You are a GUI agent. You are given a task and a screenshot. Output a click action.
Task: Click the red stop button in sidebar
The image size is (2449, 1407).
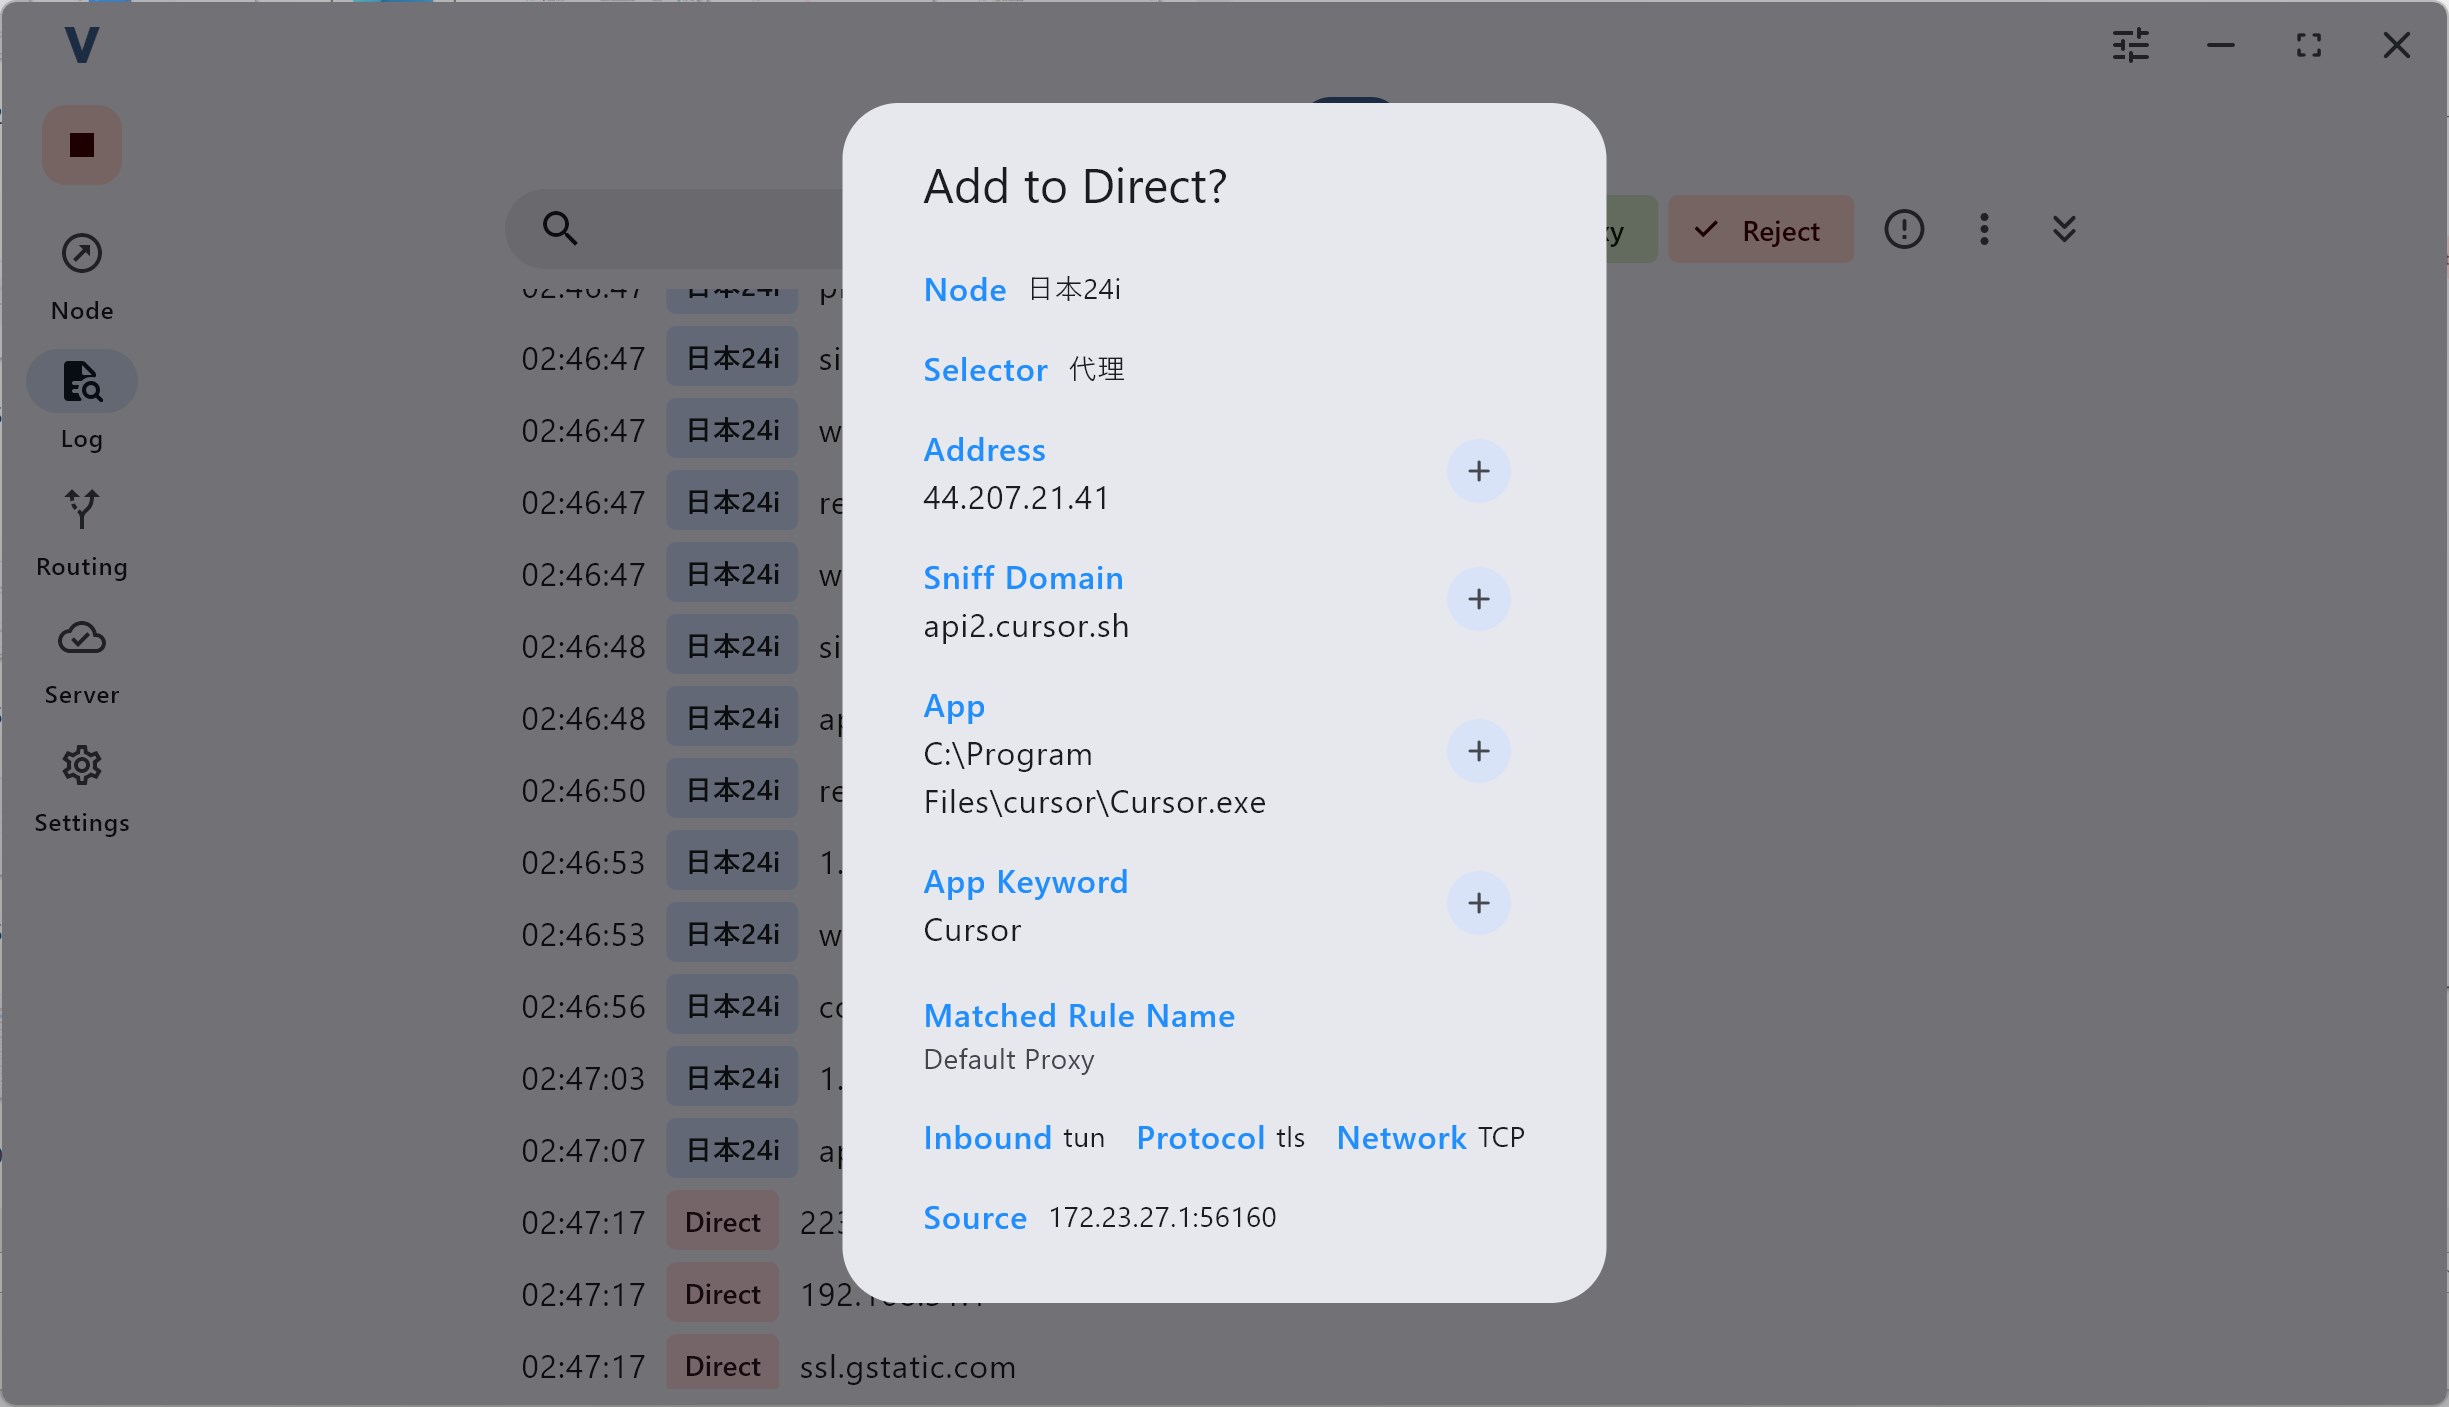pyautogui.click(x=82, y=145)
